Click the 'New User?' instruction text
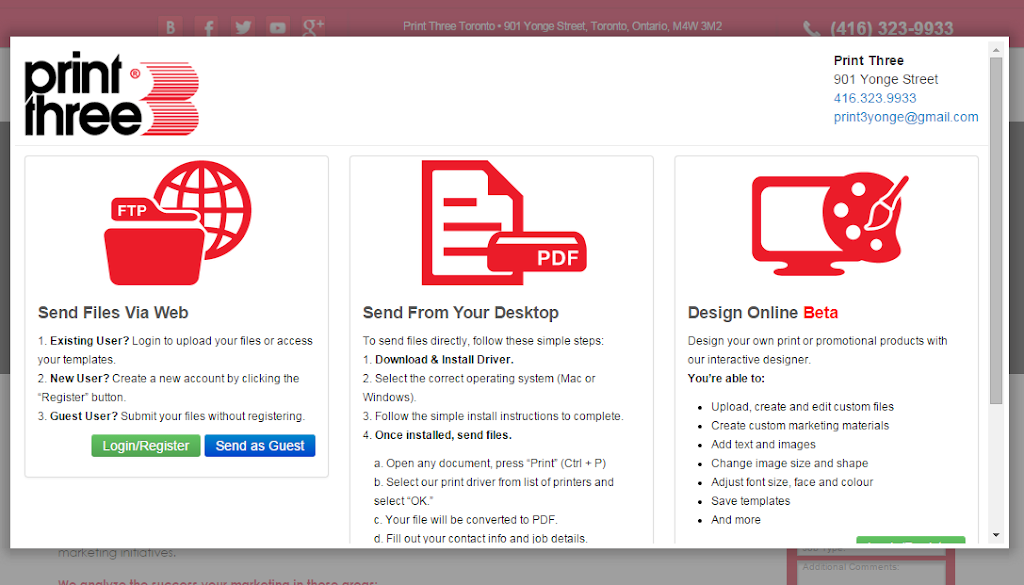1024x585 pixels. (168, 388)
